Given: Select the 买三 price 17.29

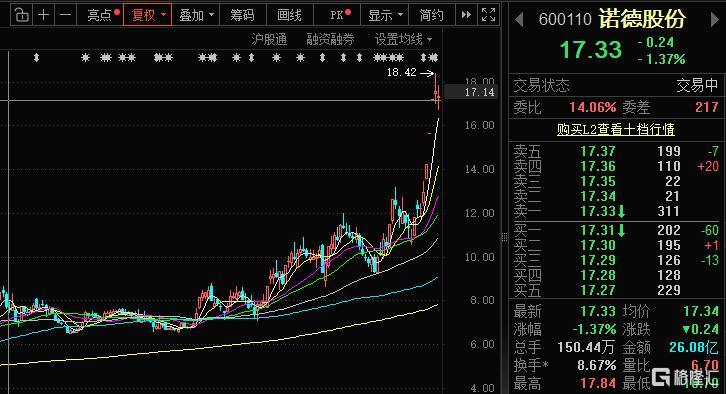Looking at the screenshot, I should point(598,260).
